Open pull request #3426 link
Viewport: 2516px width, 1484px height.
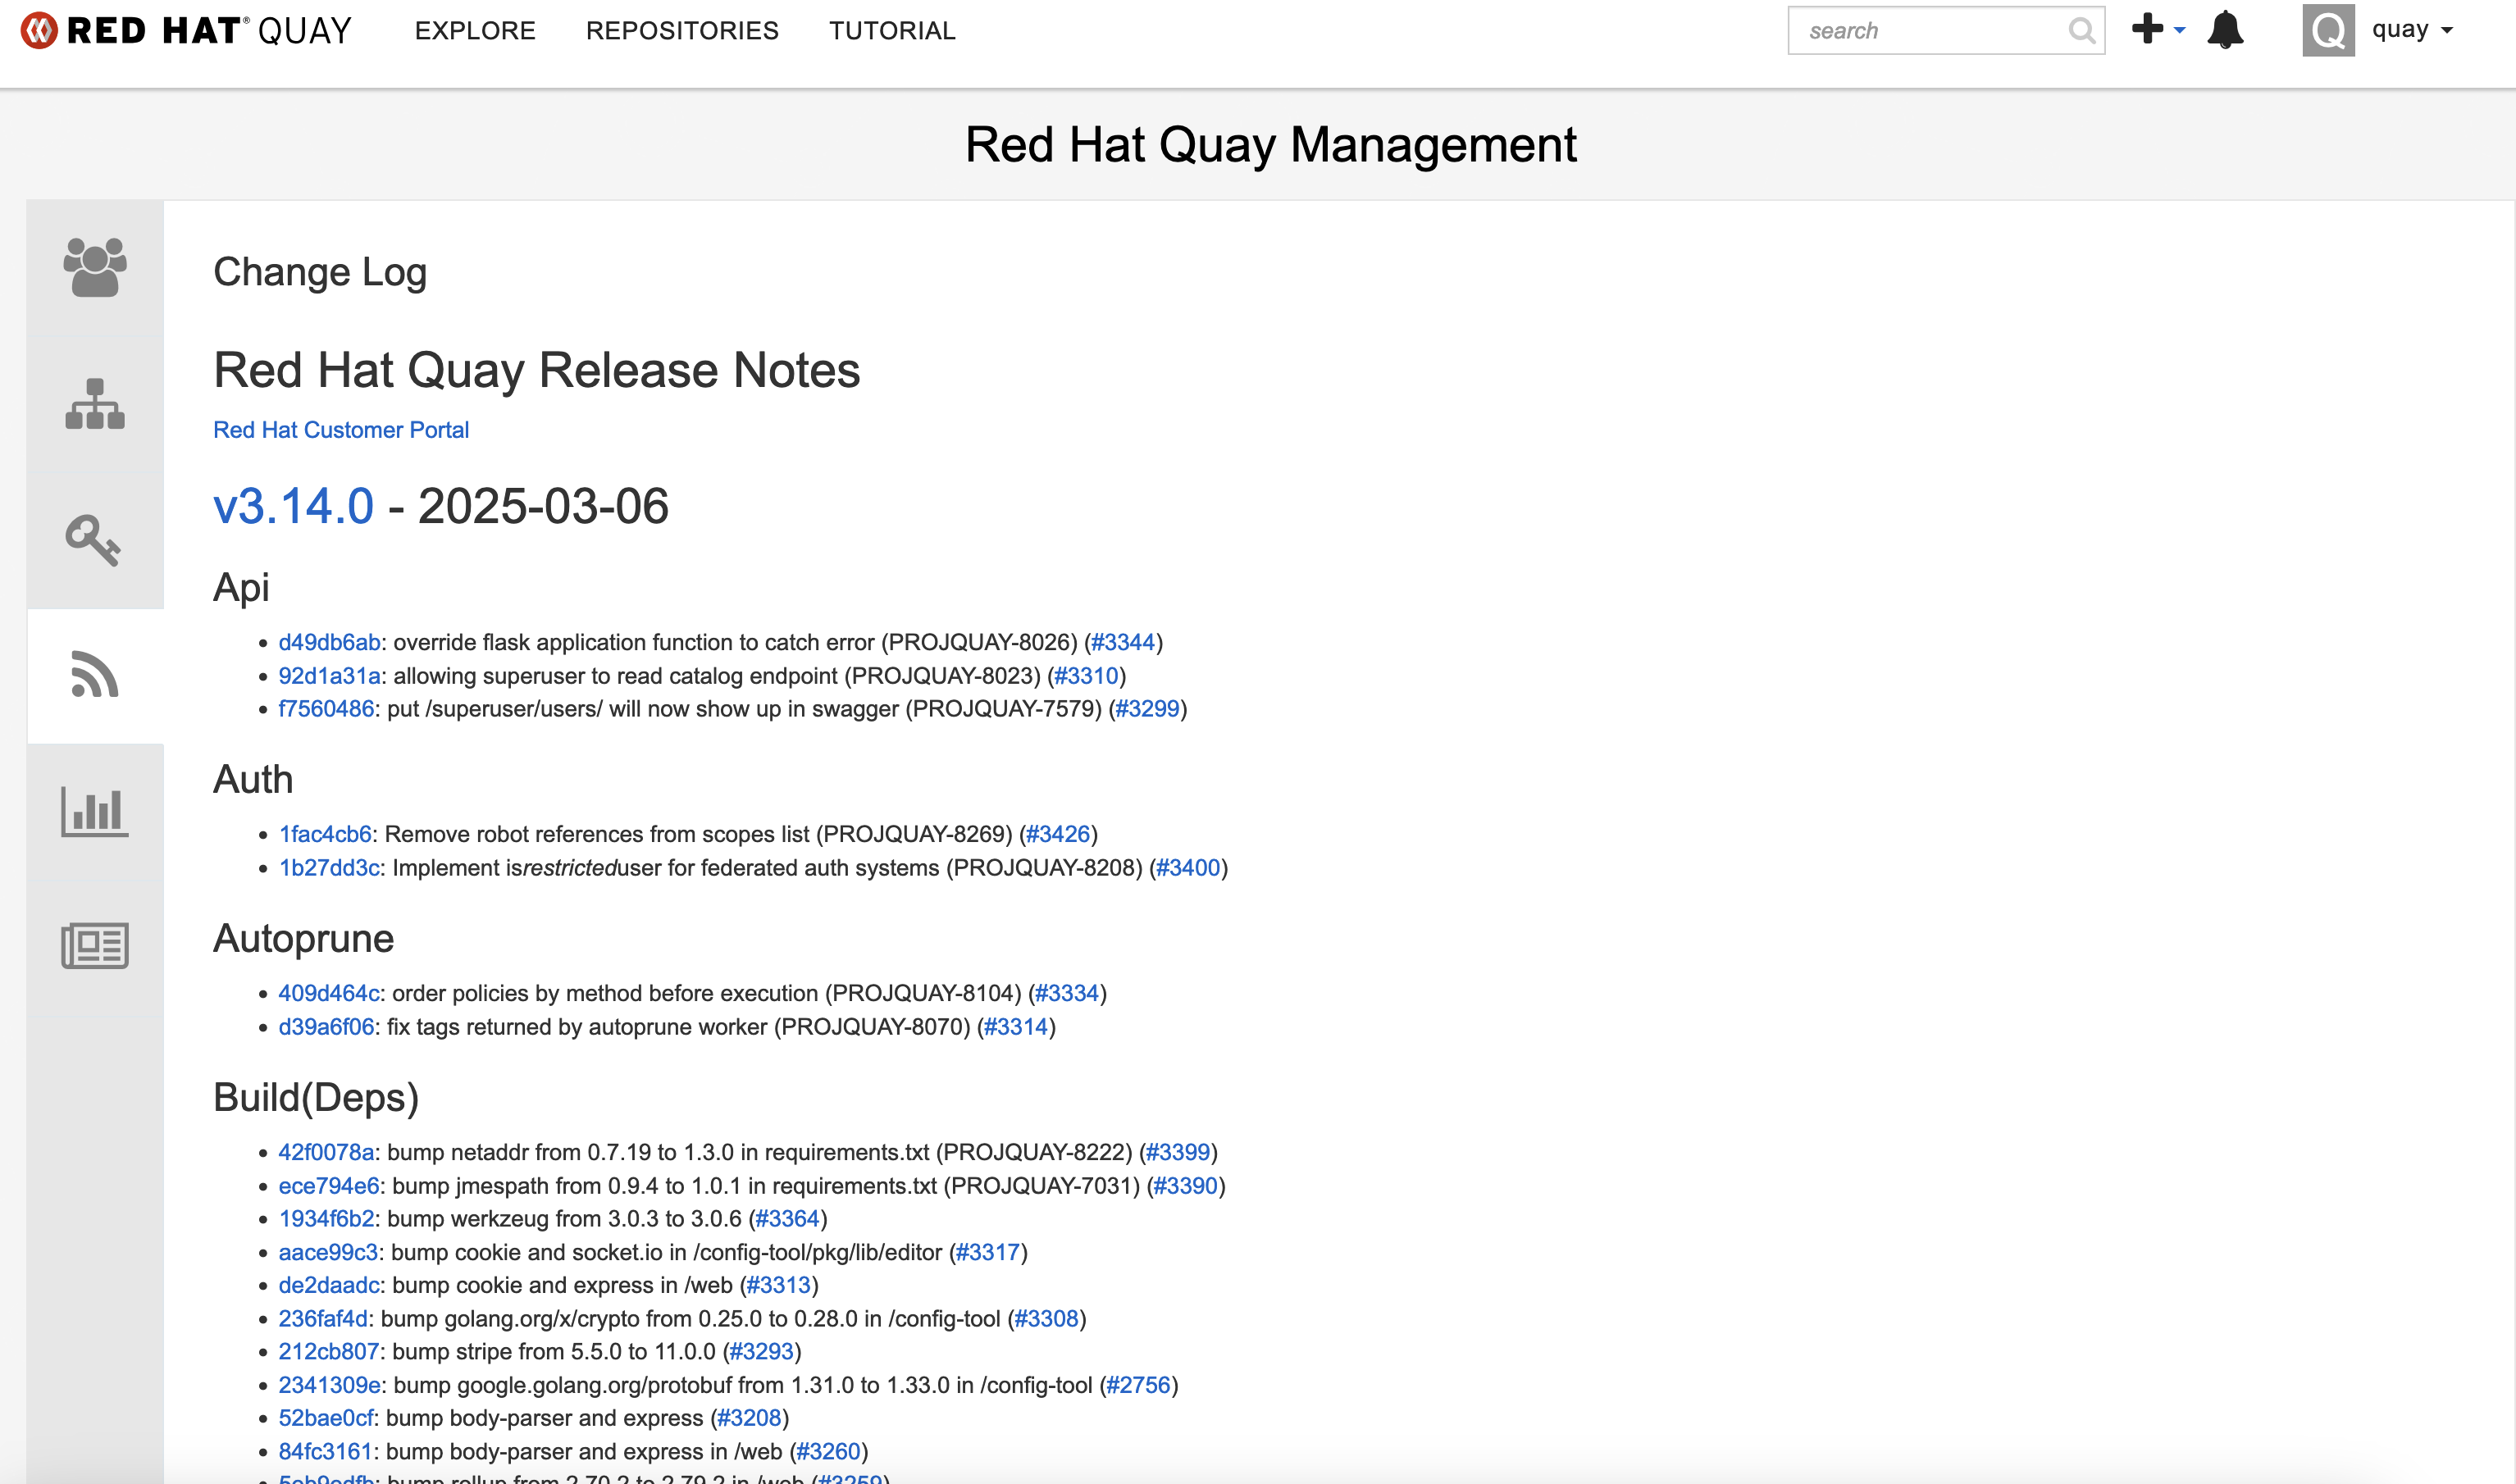pyautogui.click(x=1058, y=834)
